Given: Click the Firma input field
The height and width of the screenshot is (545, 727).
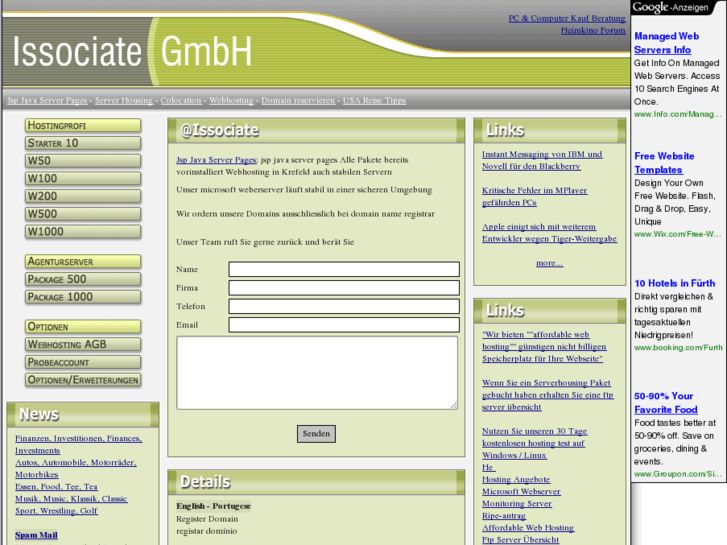Looking at the screenshot, I should pyautogui.click(x=344, y=288).
